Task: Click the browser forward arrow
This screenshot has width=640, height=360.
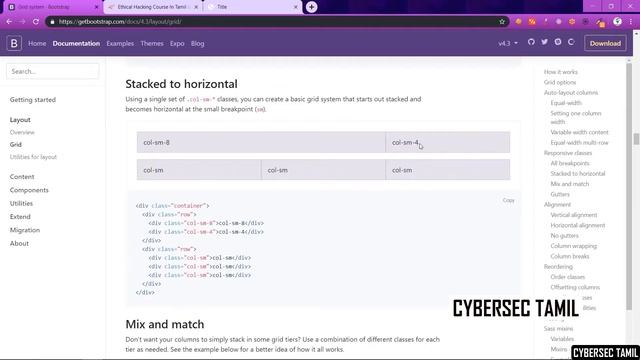Action: tap(22, 22)
